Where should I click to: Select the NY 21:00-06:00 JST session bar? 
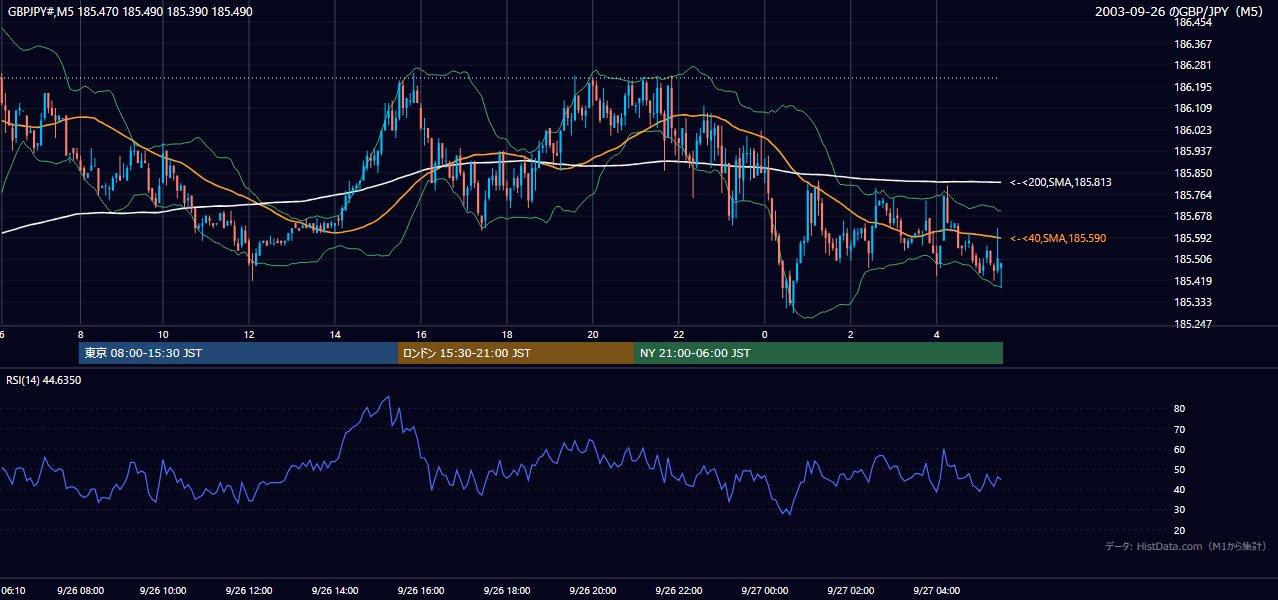[x=818, y=353]
